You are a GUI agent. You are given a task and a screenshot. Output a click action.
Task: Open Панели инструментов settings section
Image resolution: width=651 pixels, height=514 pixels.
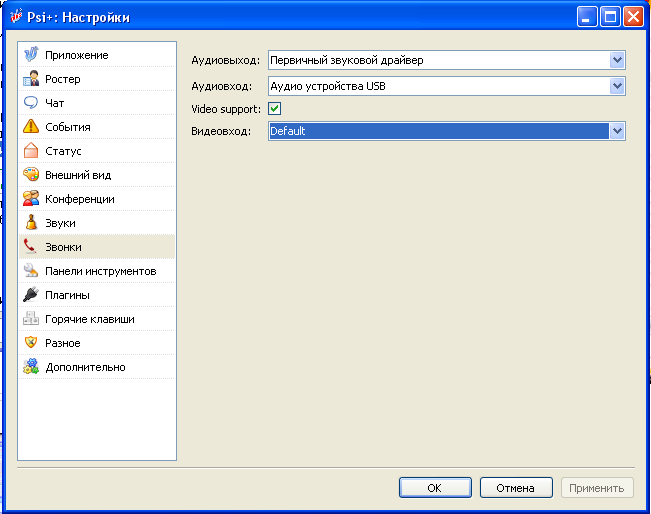100,271
